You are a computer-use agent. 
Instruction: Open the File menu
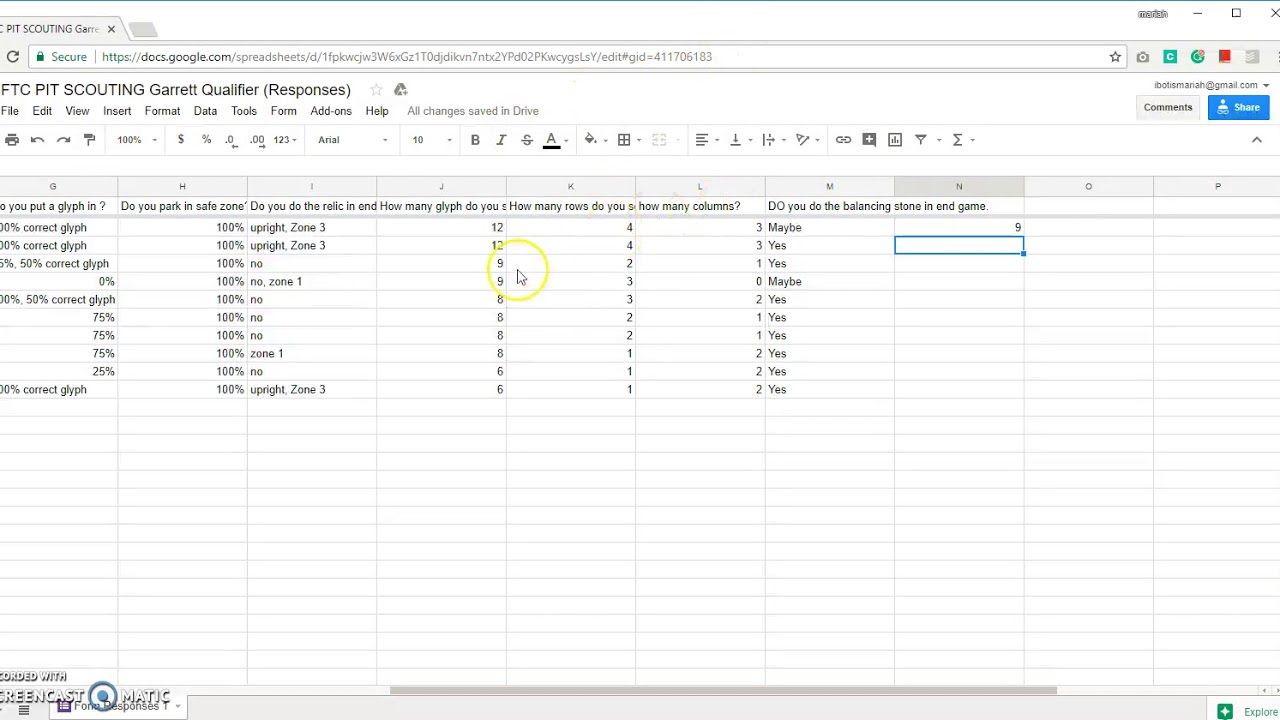9,111
